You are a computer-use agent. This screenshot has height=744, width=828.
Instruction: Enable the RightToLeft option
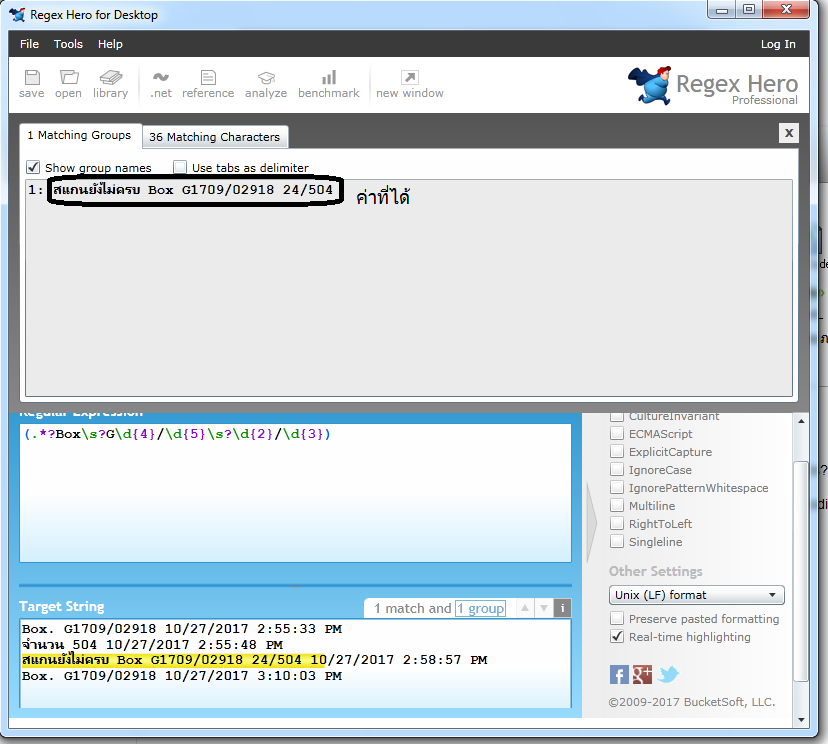coord(617,523)
